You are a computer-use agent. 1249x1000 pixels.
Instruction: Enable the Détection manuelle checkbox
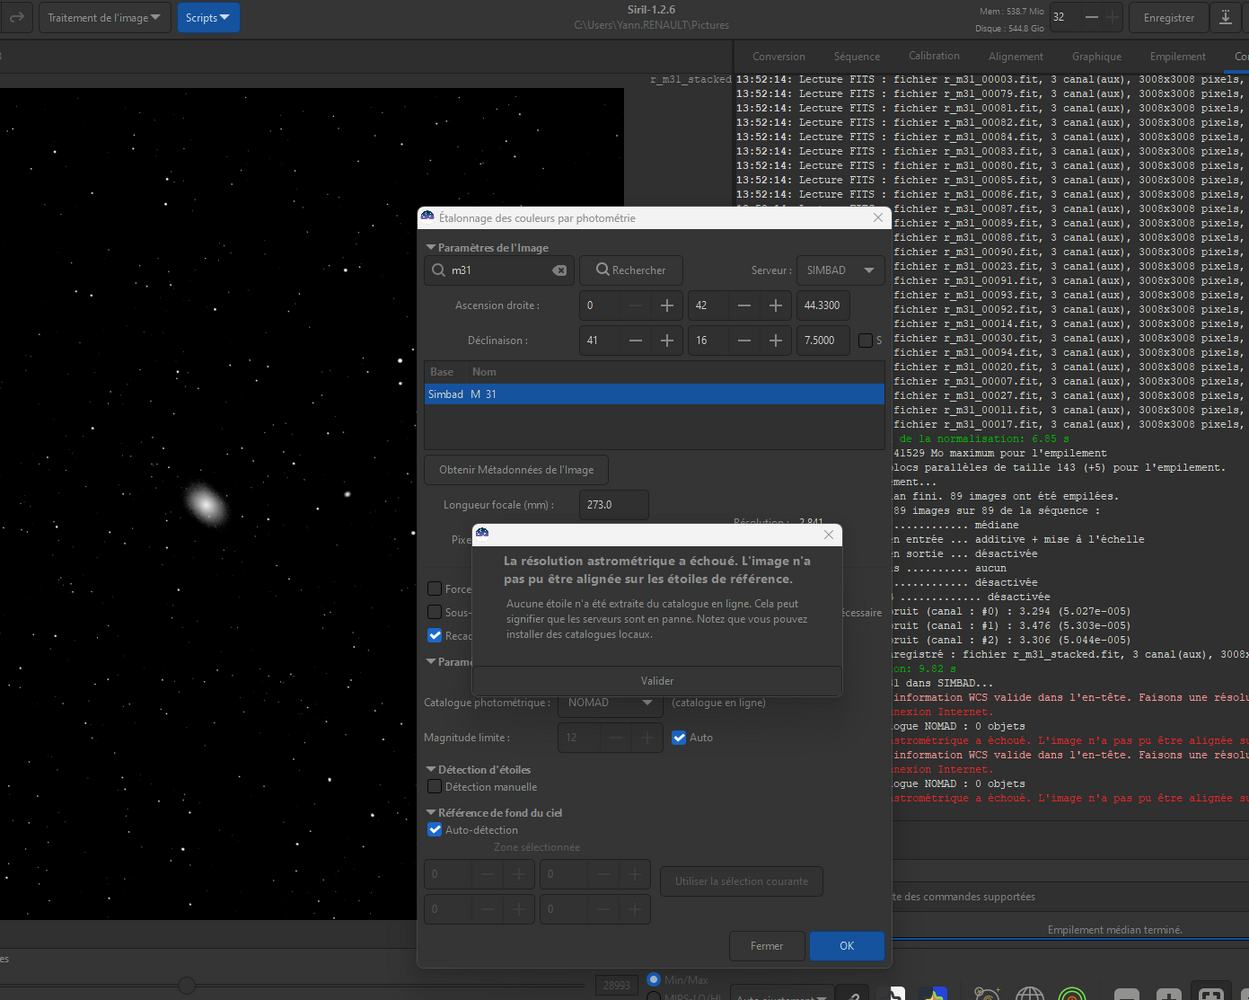click(435, 787)
